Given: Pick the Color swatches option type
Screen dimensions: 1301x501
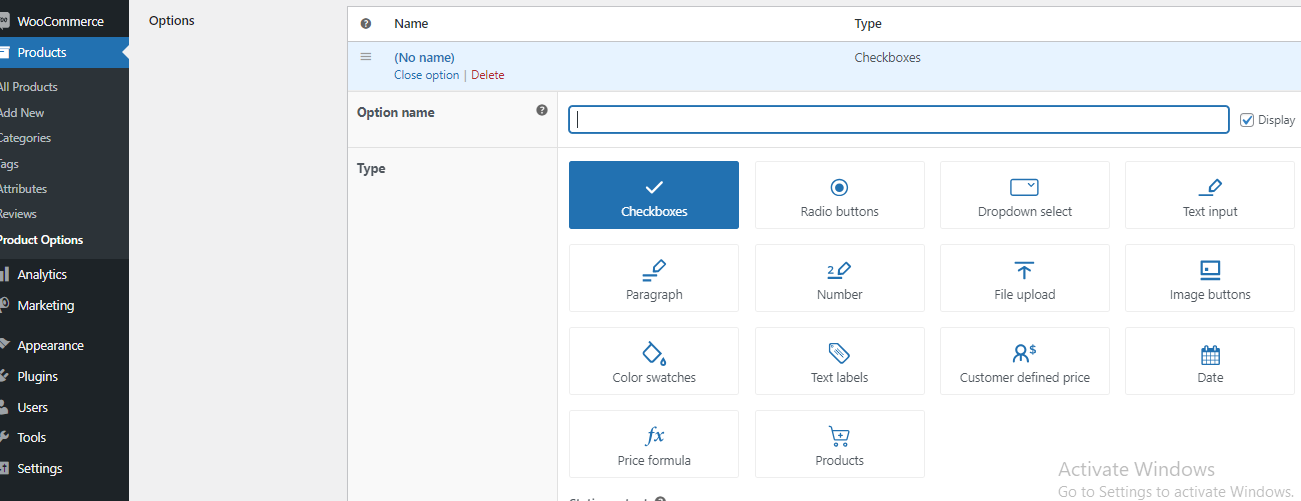Looking at the screenshot, I should point(653,361).
